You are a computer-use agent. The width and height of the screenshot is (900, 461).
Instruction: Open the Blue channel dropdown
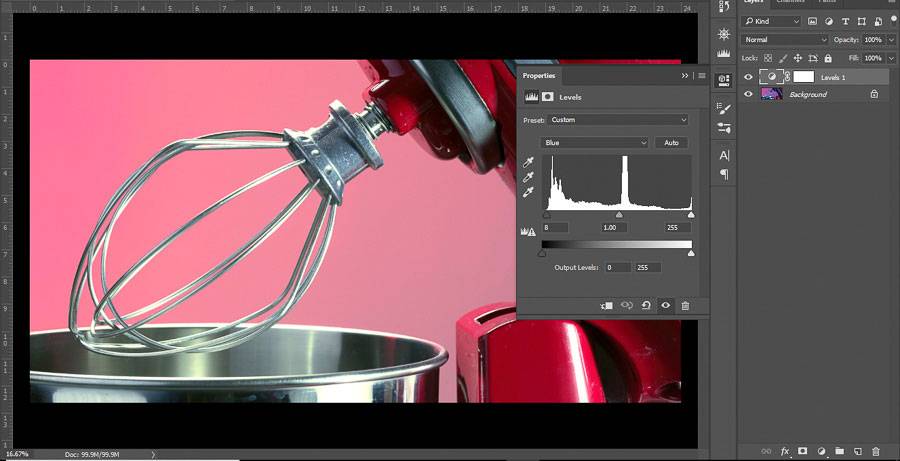595,143
